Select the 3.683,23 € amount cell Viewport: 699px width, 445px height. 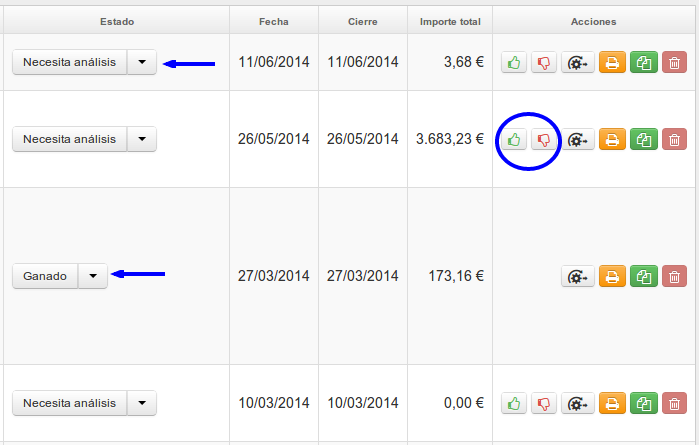point(450,139)
